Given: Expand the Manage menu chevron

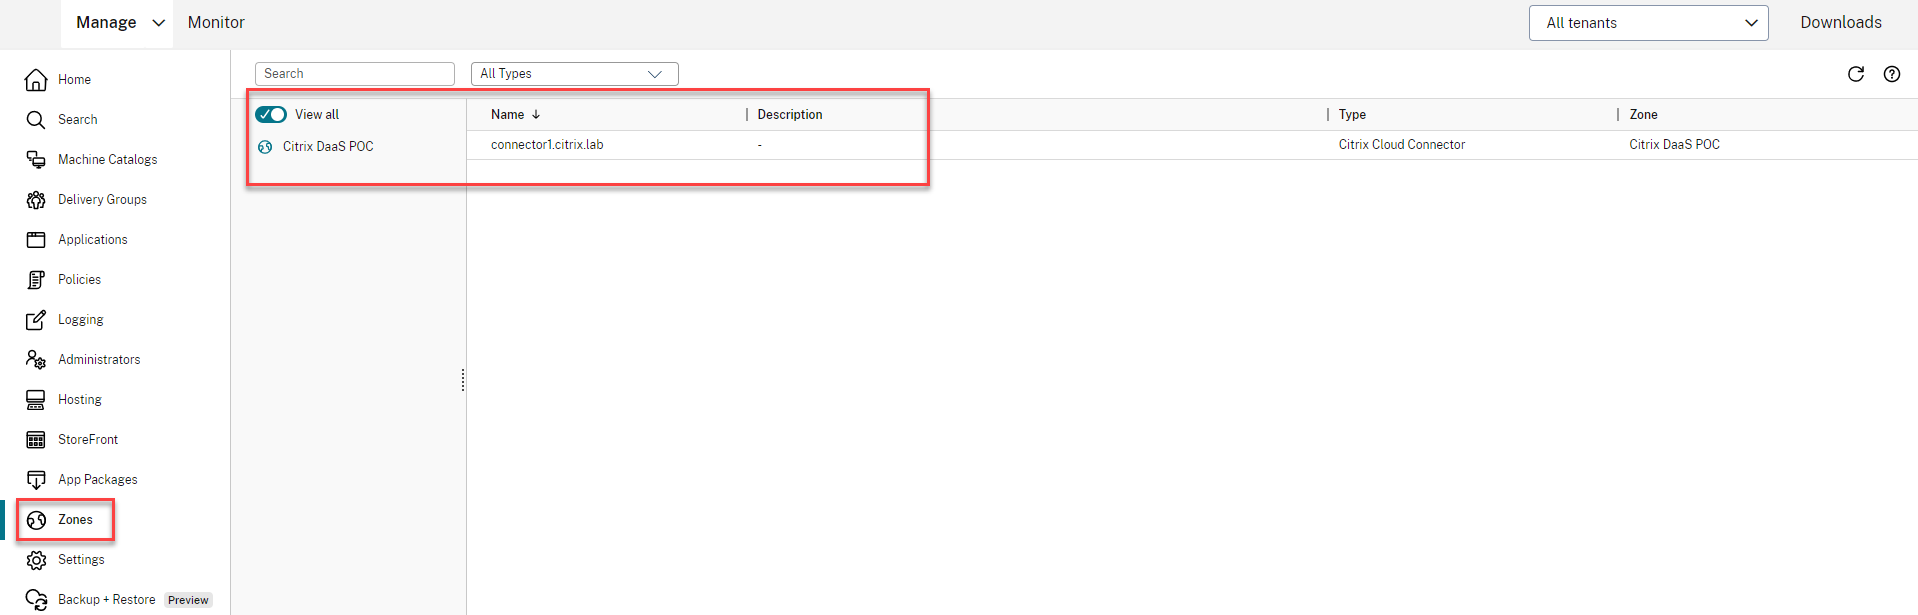Looking at the screenshot, I should (158, 23).
